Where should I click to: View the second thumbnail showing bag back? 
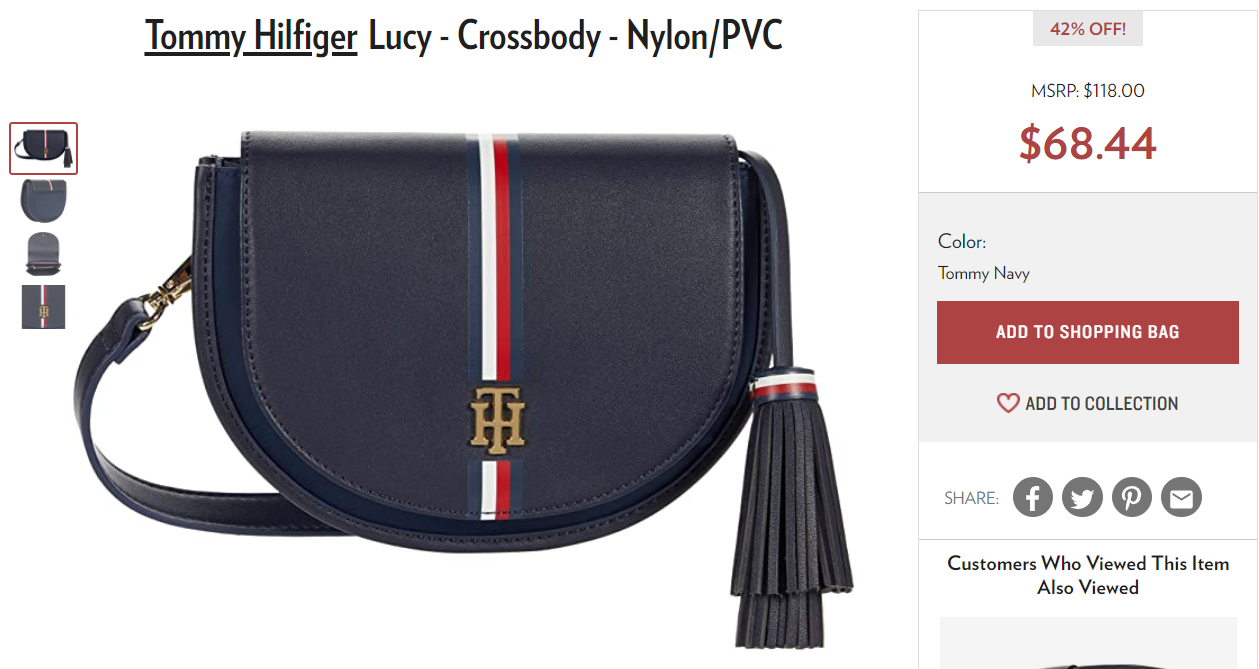[44, 200]
